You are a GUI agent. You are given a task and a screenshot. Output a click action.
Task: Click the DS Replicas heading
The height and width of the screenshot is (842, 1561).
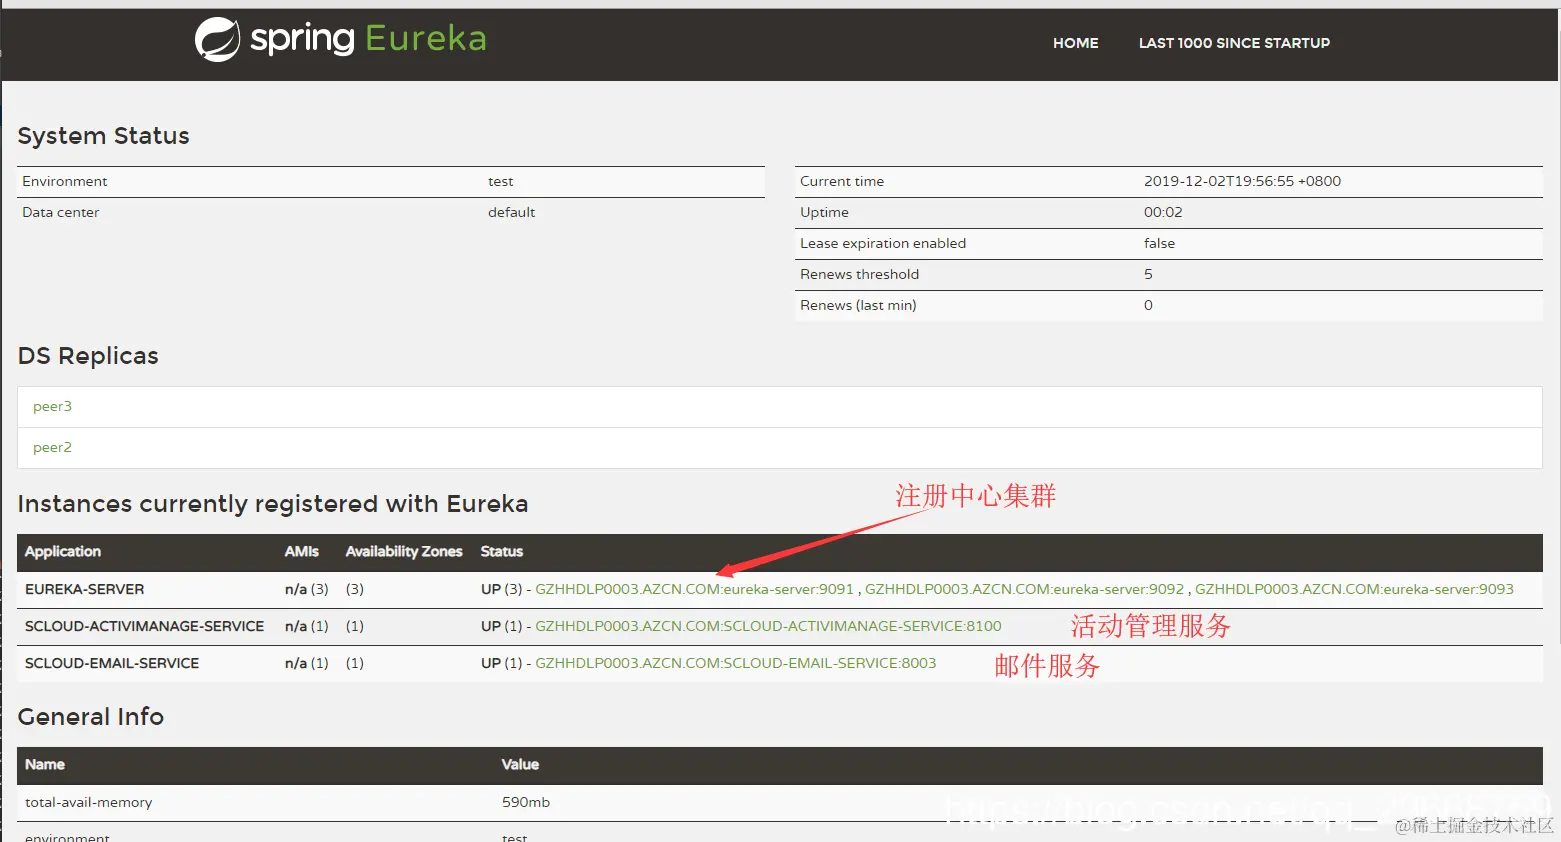[88, 356]
